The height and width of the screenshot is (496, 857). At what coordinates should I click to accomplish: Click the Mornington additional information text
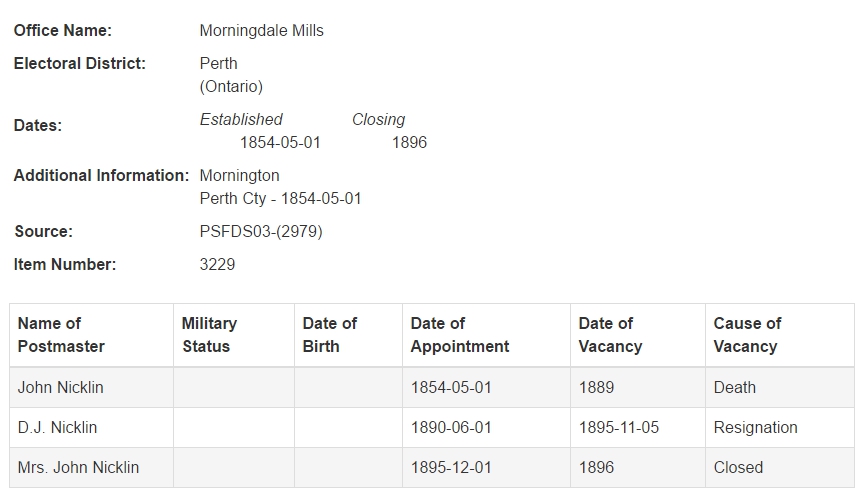pos(239,175)
